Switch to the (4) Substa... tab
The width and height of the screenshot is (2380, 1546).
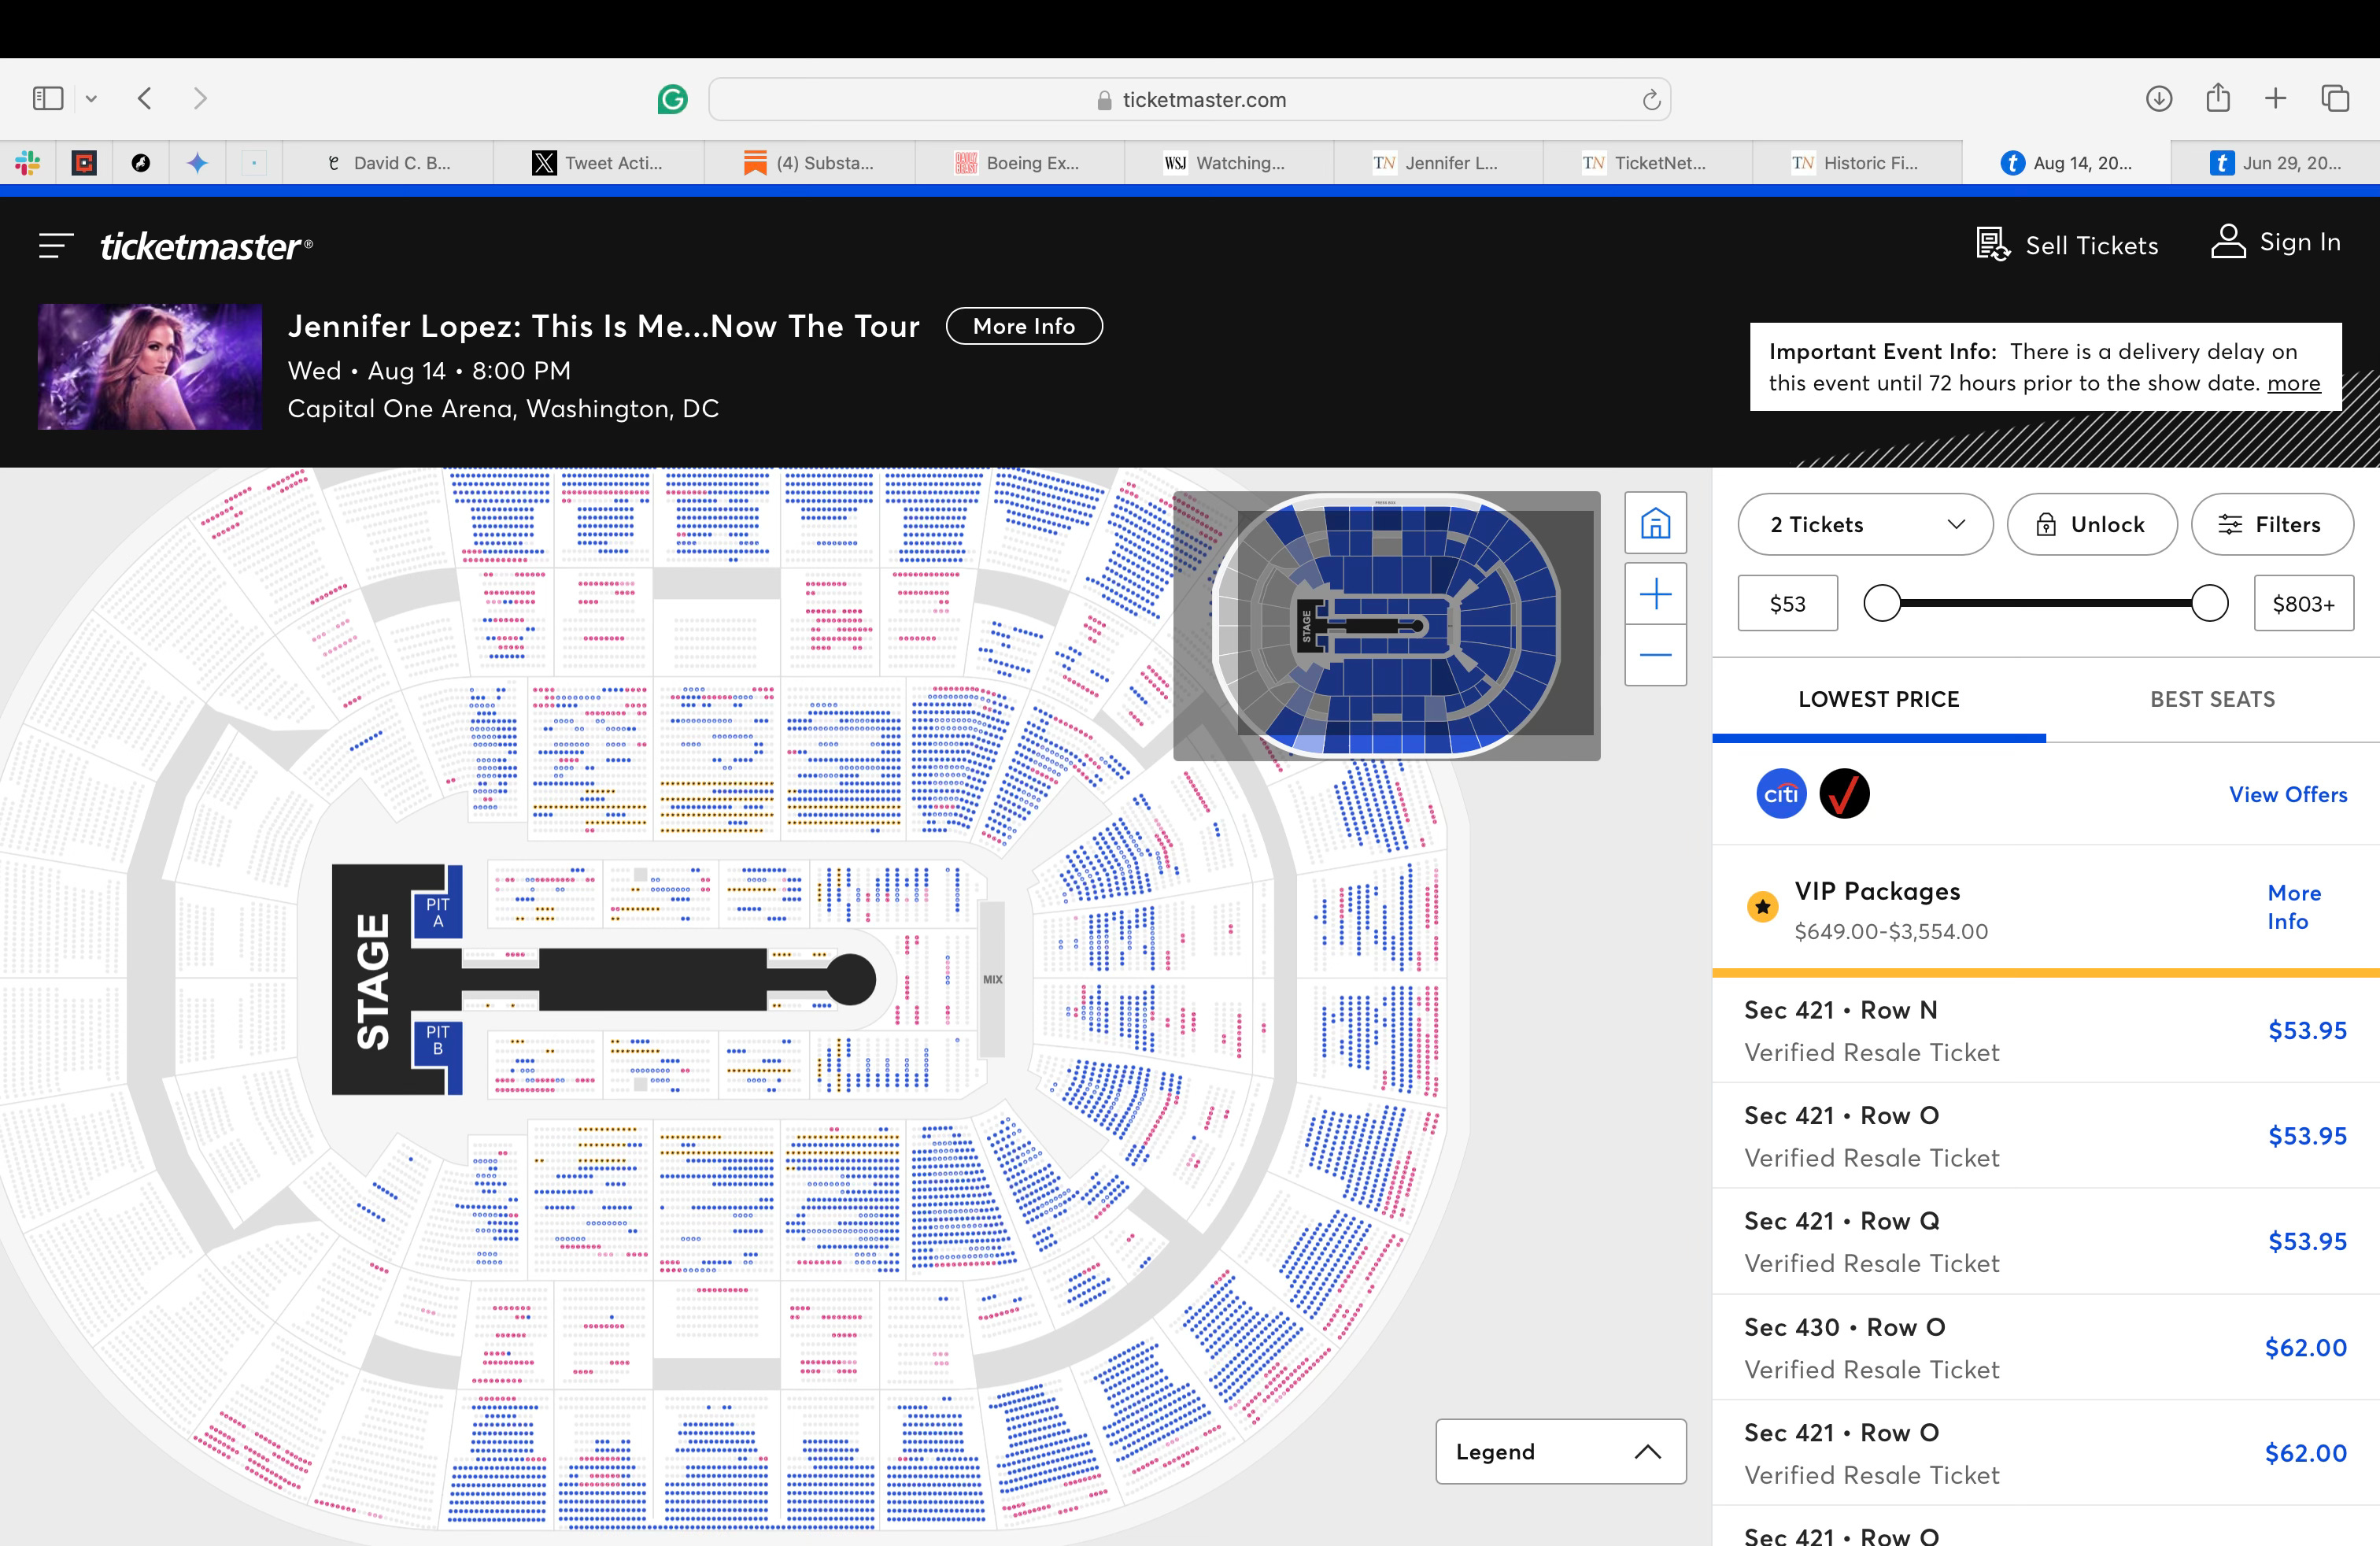[x=808, y=163]
